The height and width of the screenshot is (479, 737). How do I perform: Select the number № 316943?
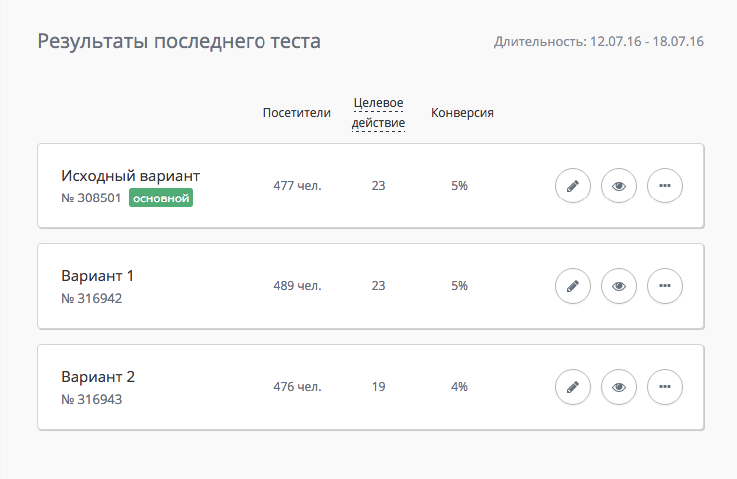click(92, 400)
